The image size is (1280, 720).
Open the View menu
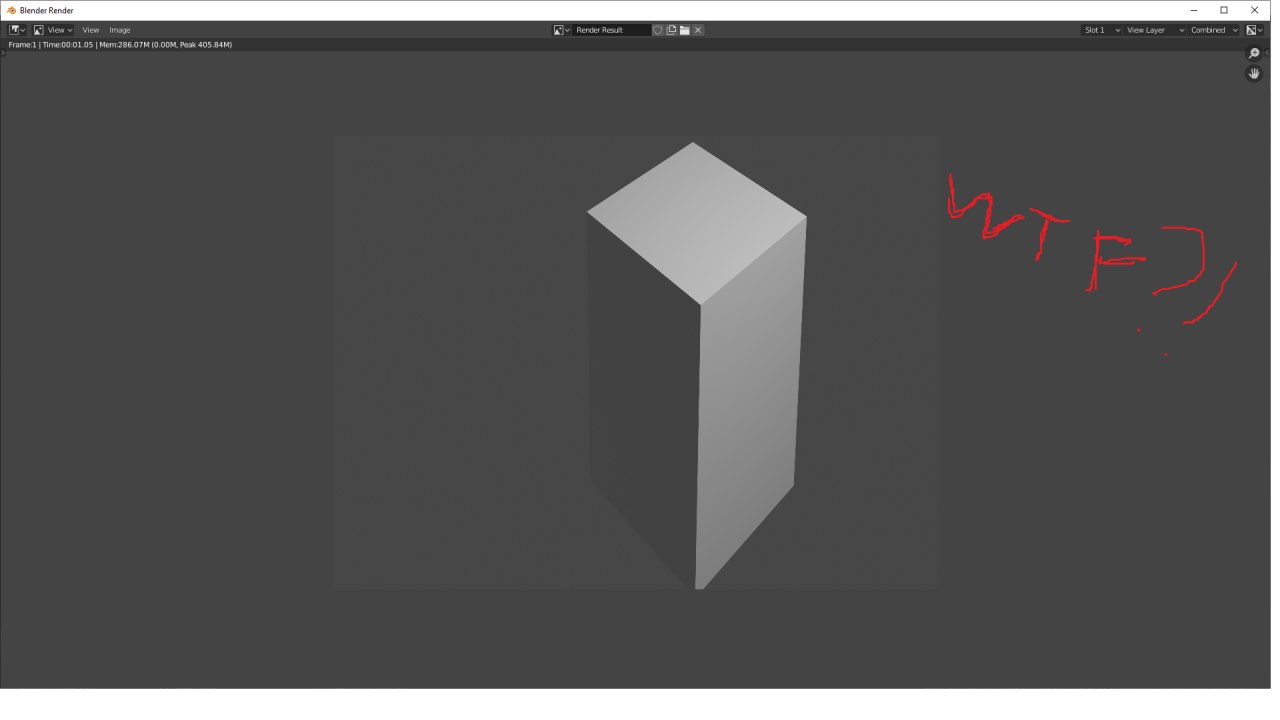91,30
